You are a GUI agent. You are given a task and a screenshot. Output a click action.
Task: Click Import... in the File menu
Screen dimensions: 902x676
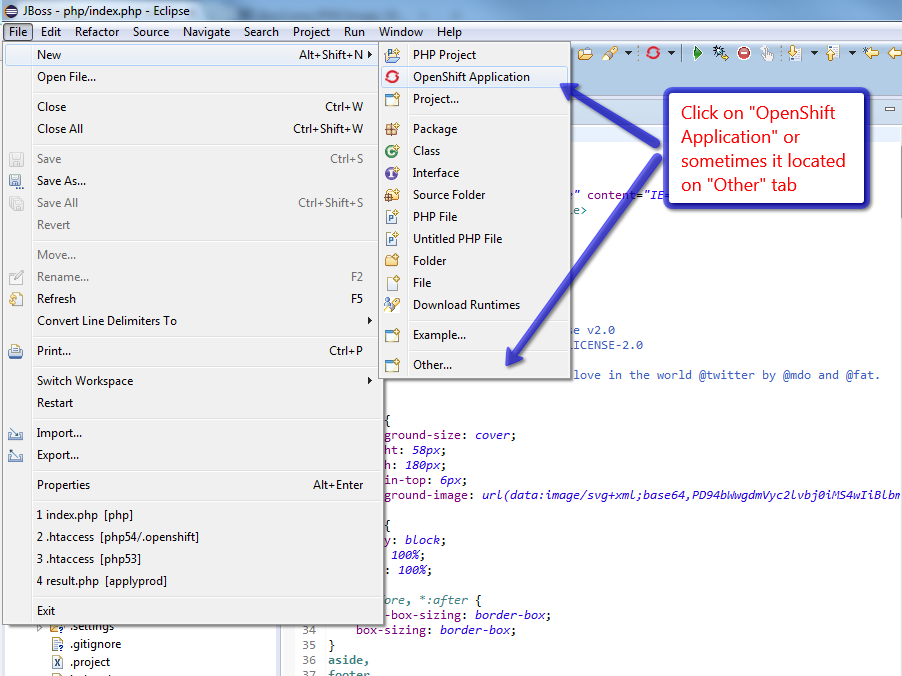point(59,433)
